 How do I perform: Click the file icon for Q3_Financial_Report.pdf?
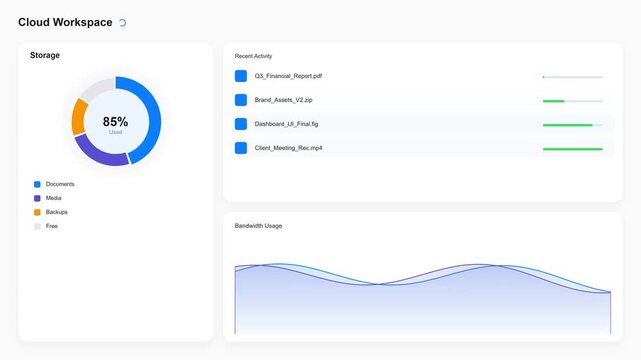pyautogui.click(x=241, y=76)
